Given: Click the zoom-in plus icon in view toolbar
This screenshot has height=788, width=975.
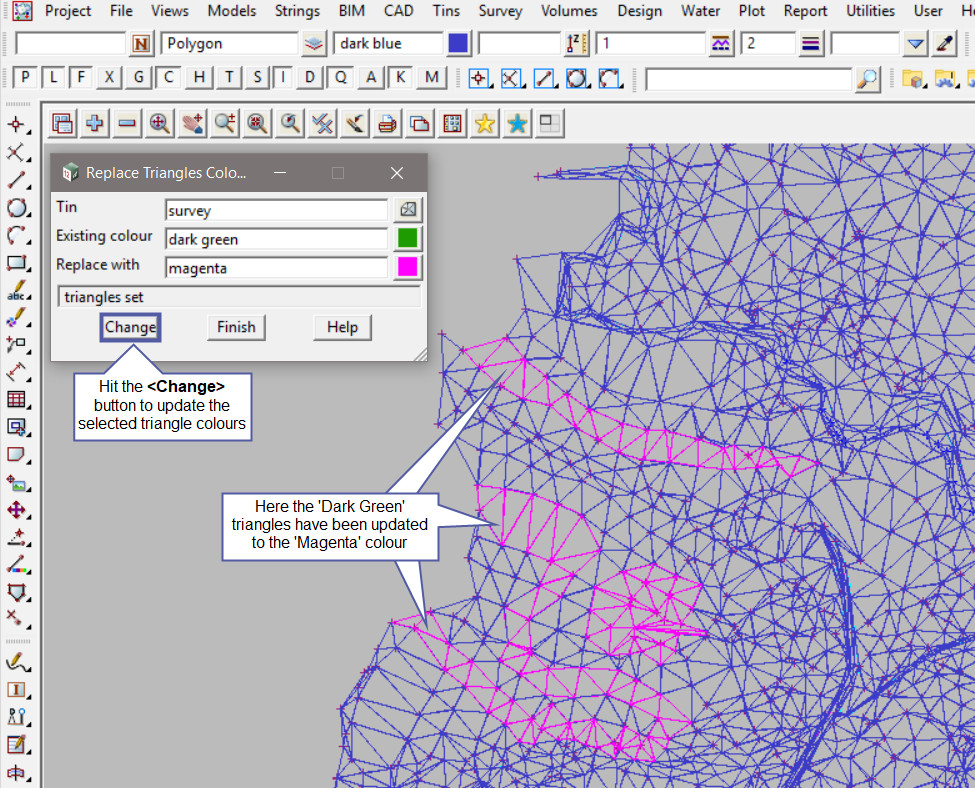Looking at the screenshot, I should tap(95, 123).
